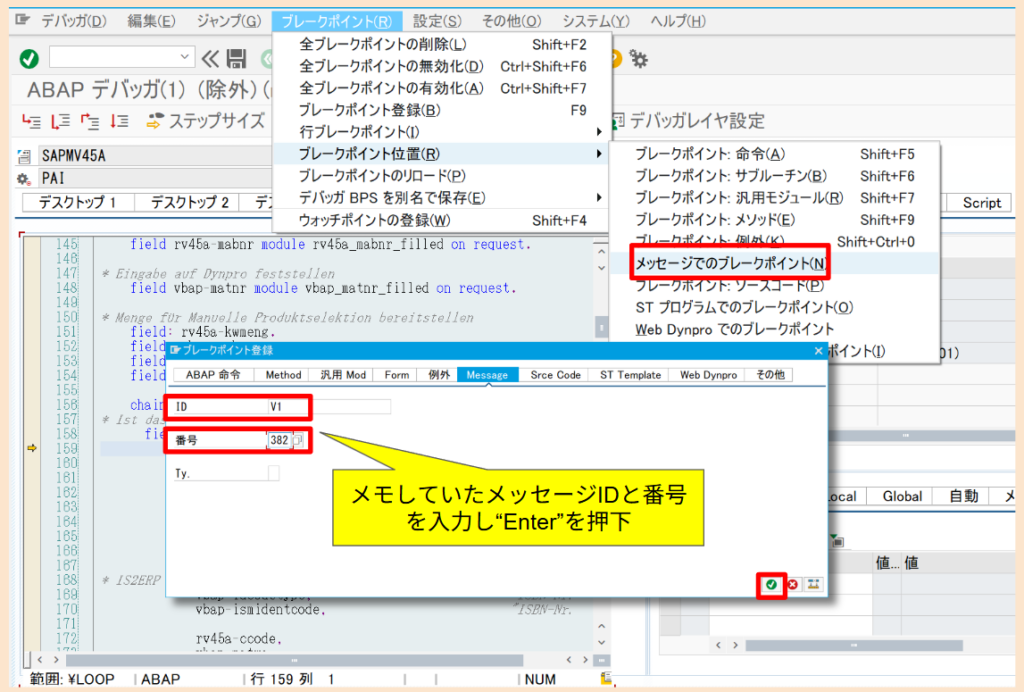Click the yellow arrow current-line marker
The height and width of the screenshot is (692, 1024).
point(31,448)
